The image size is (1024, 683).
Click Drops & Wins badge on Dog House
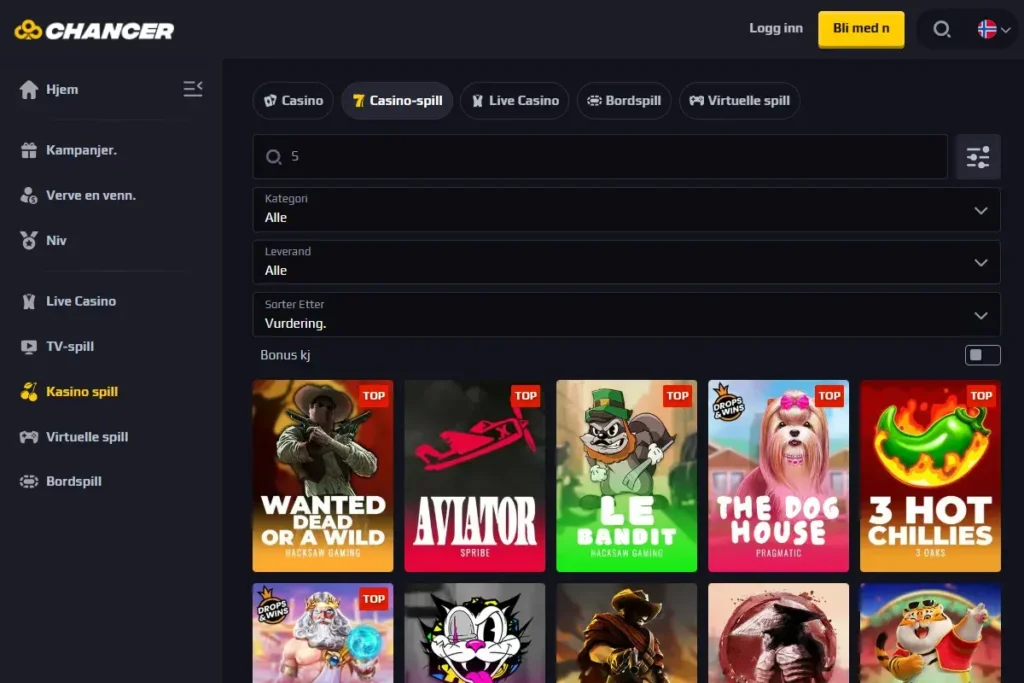point(728,403)
